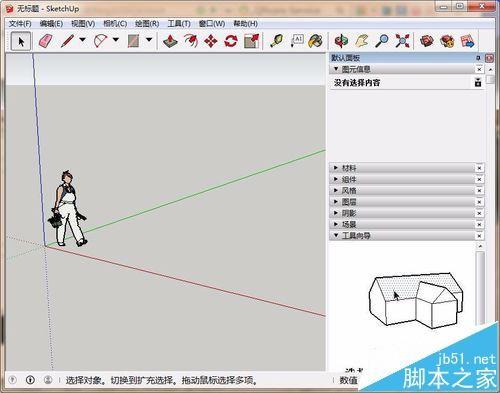Open the 工具(T) menu

[179, 24]
